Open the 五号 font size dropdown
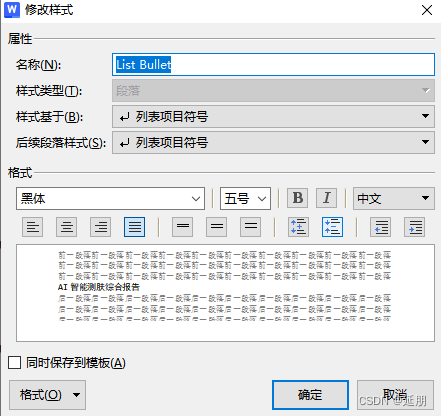Image resolution: width=441 pixels, height=416 pixels. 245,198
